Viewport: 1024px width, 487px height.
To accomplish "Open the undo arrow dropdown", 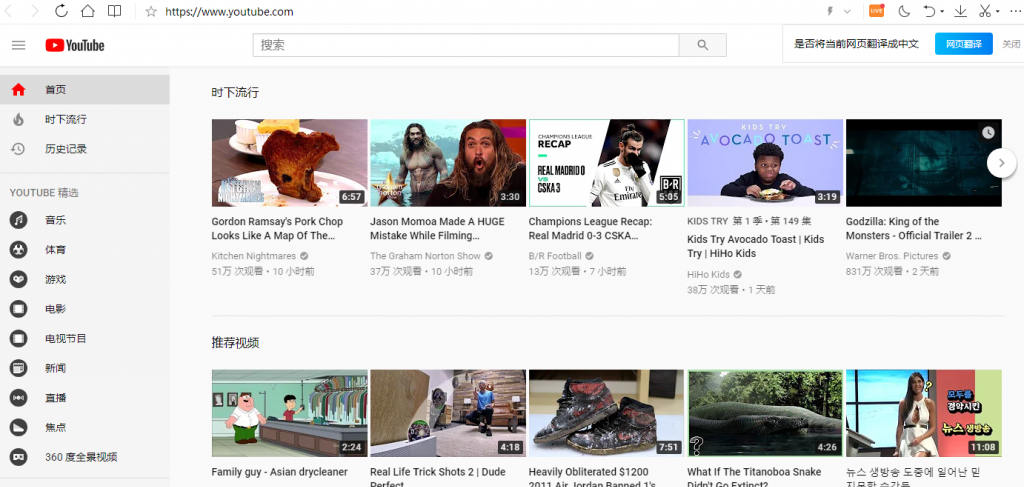I will (942, 12).
